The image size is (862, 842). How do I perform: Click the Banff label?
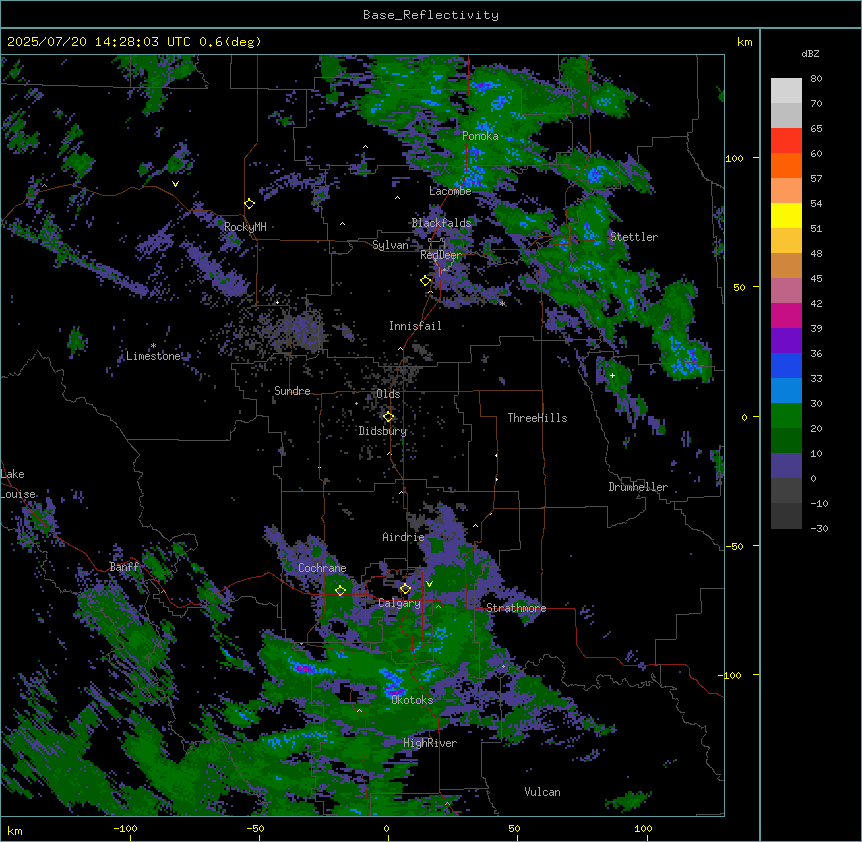124,567
